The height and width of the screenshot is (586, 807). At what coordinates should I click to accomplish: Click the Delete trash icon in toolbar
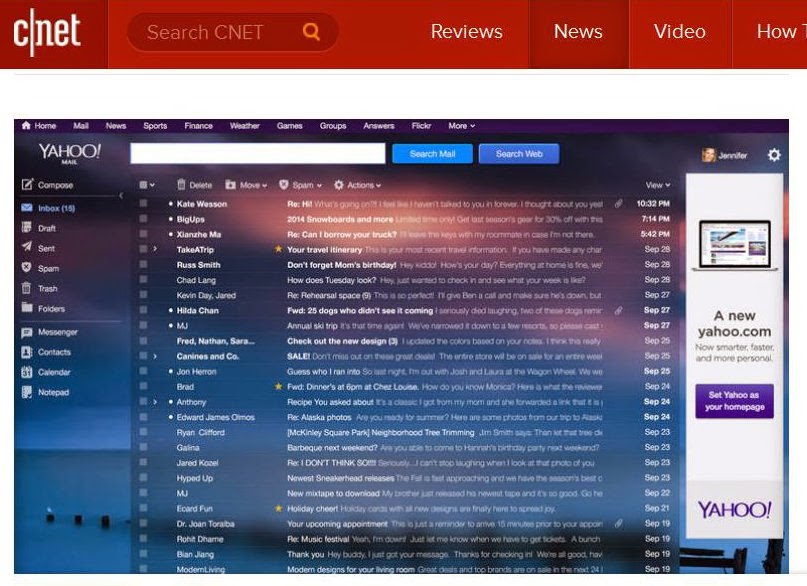(181, 184)
